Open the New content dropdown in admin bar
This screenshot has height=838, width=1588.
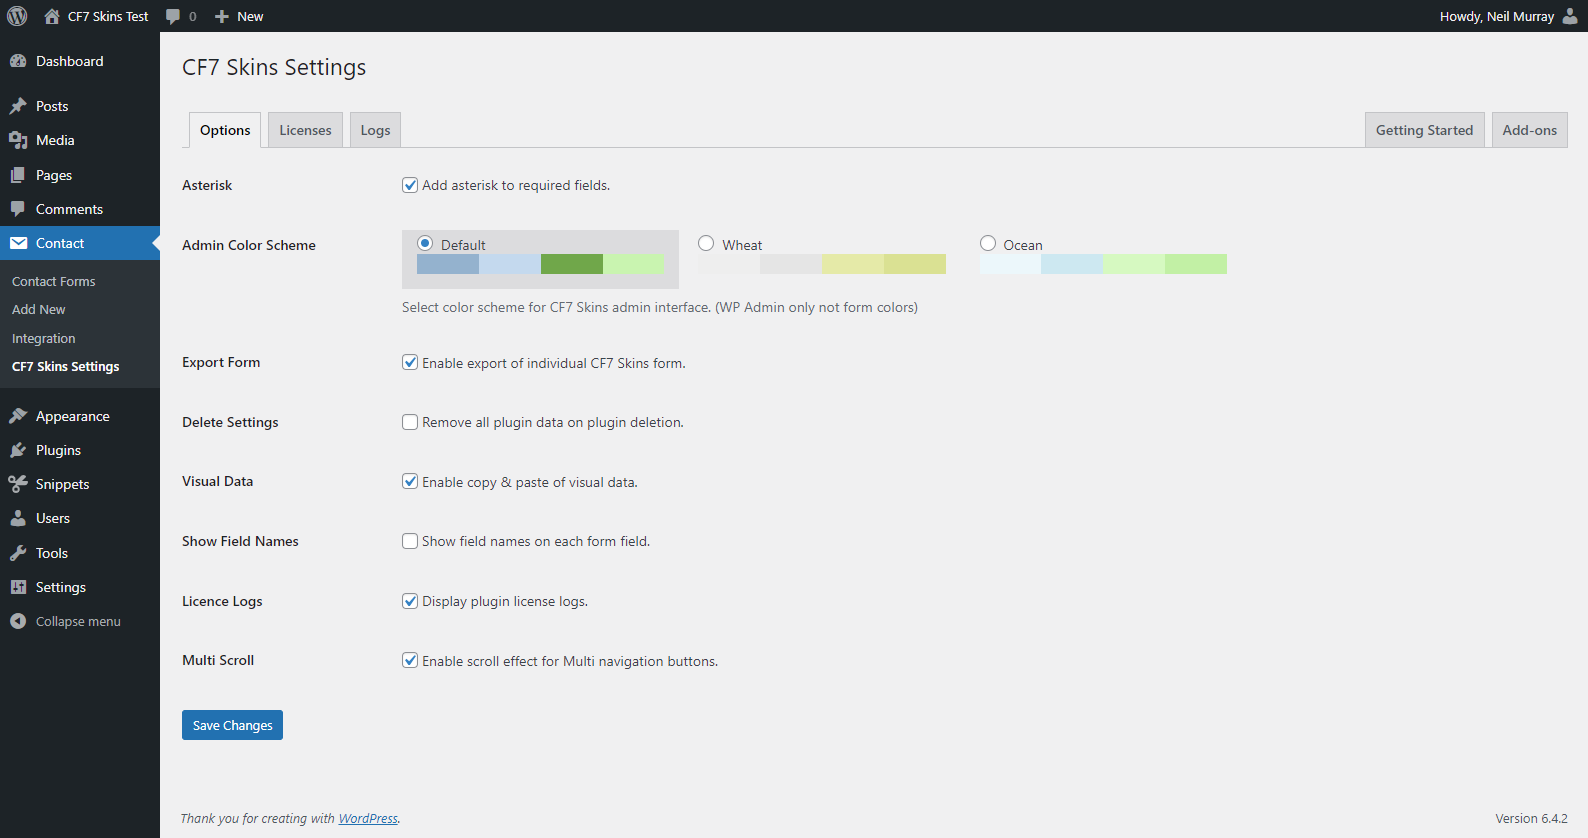point(240,16)
